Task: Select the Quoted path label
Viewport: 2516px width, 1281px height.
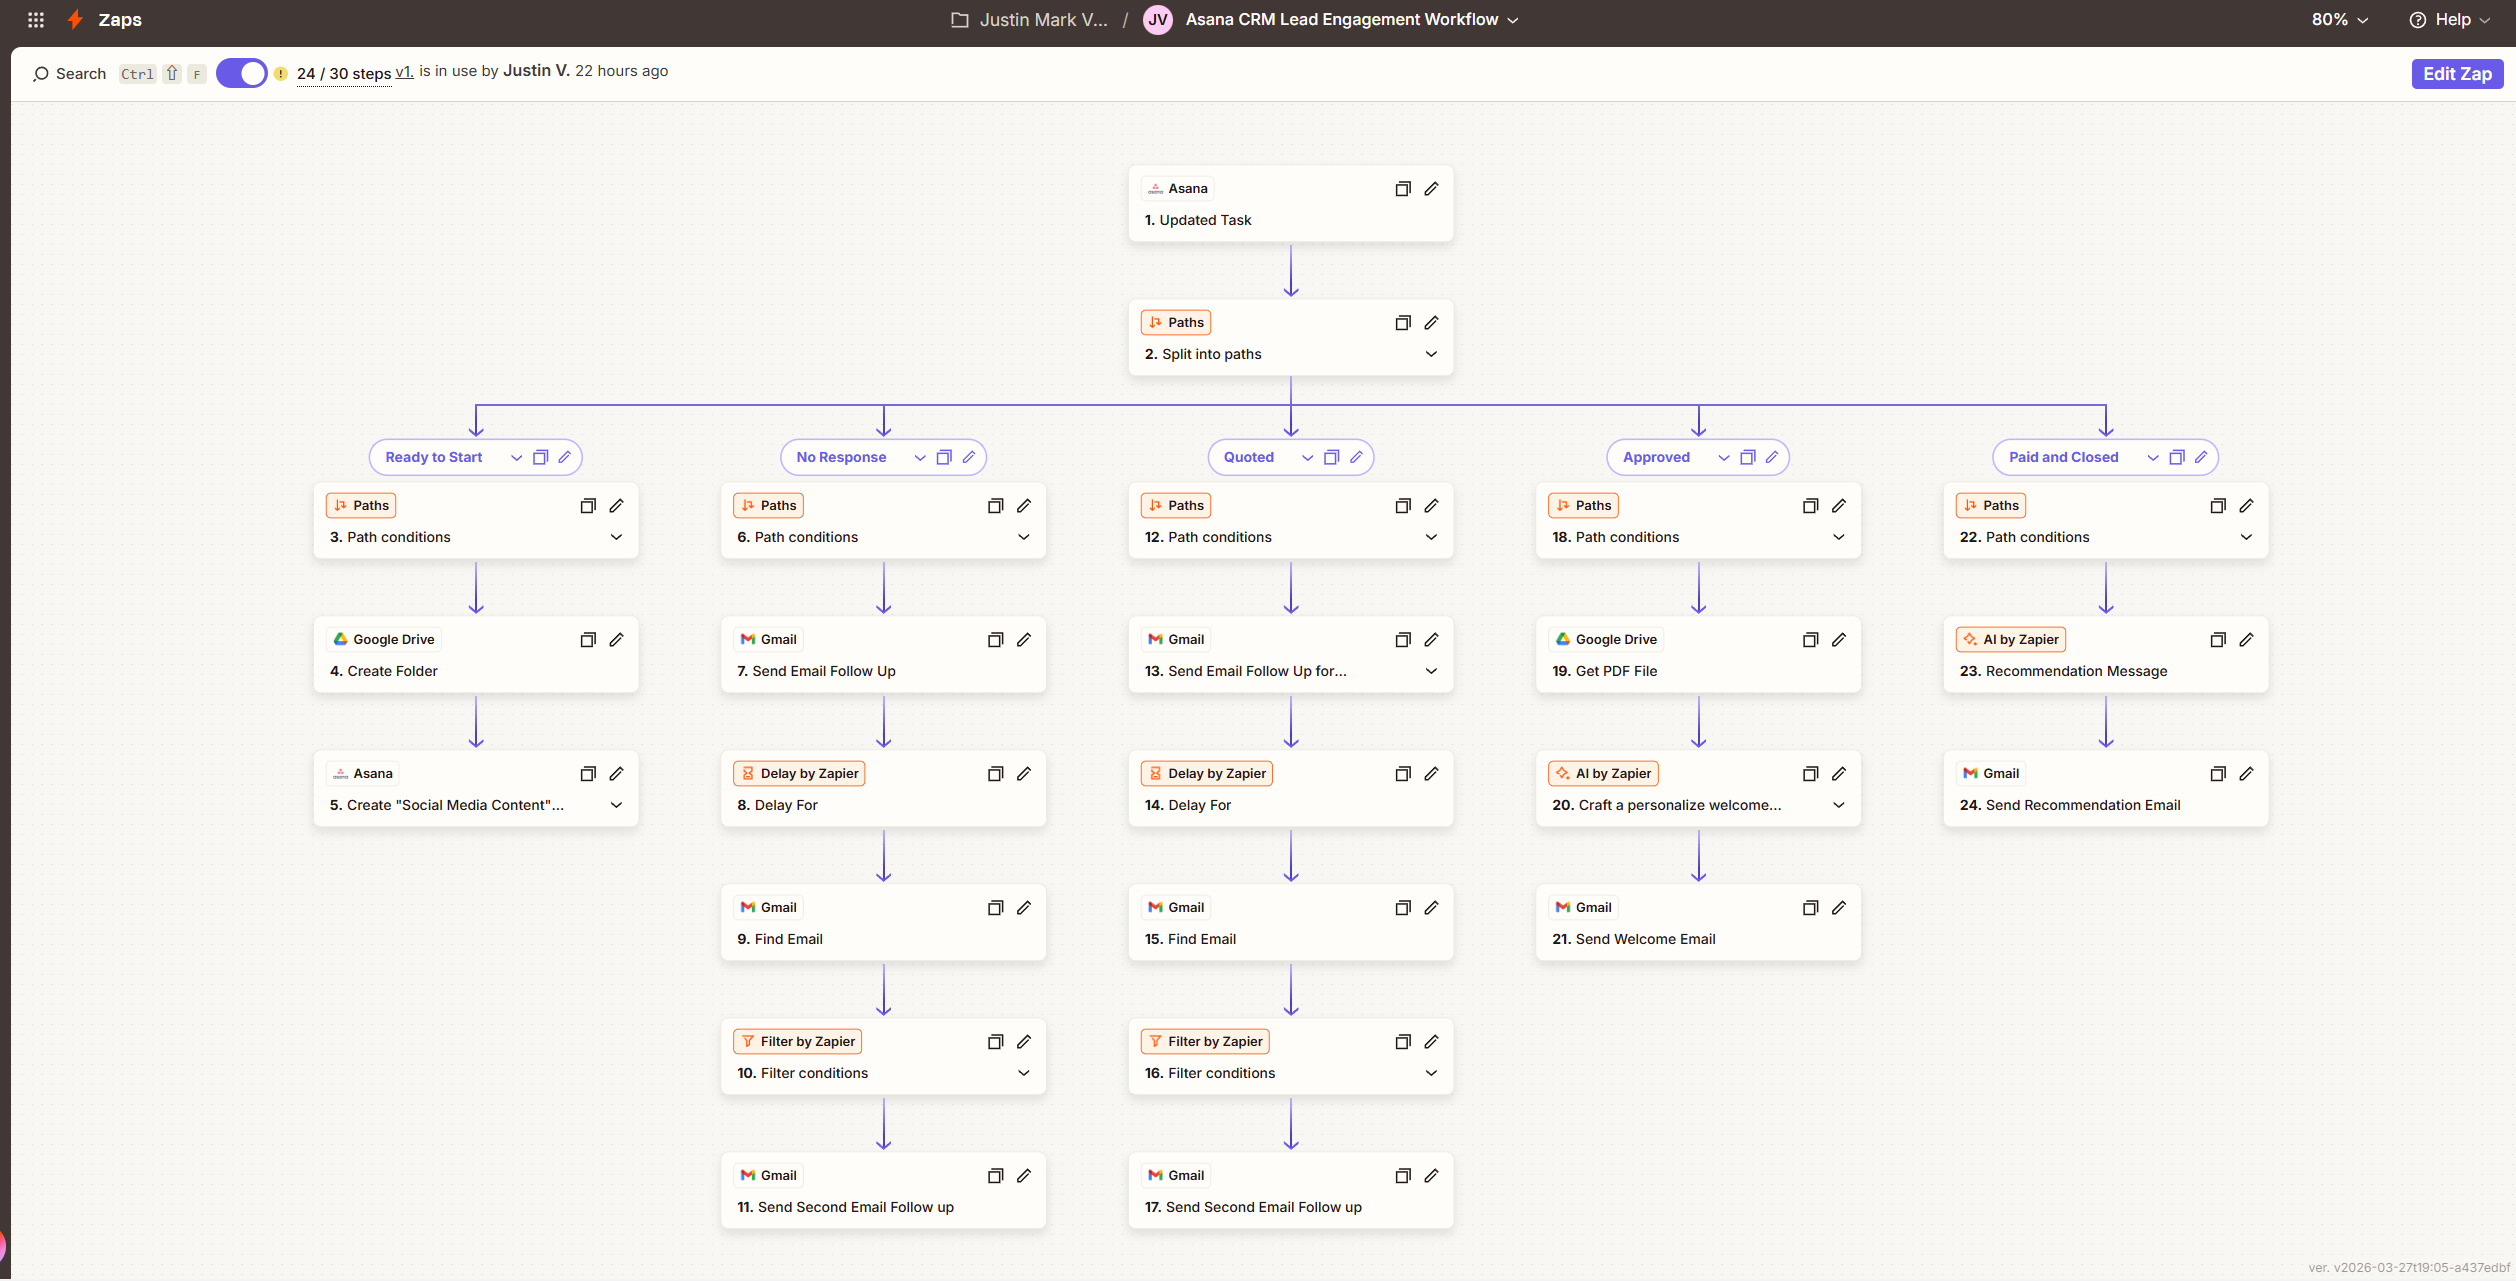Action: [1248, 457]
